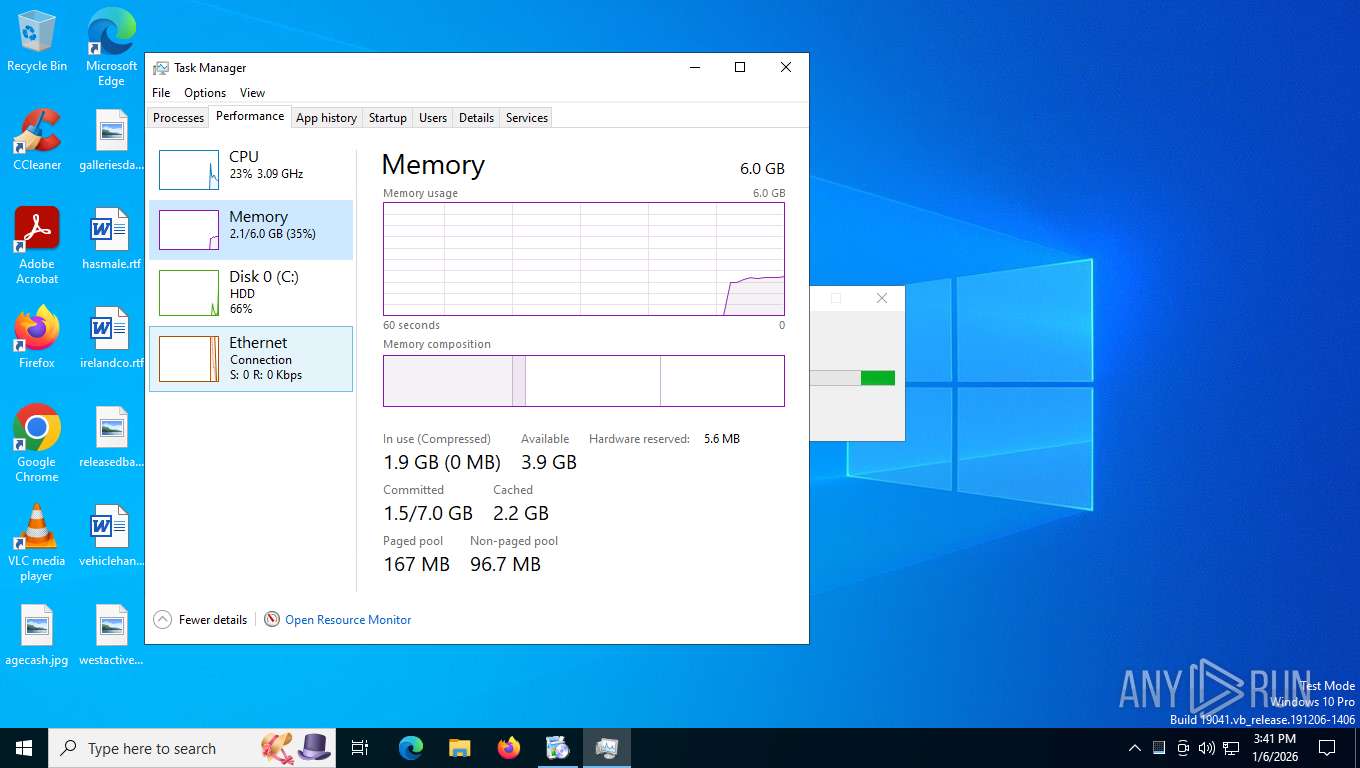The width and height of the screenshot is (1360, 768).
Task: Click the Task Manager taskbar button
Action: tap(607, 748)
